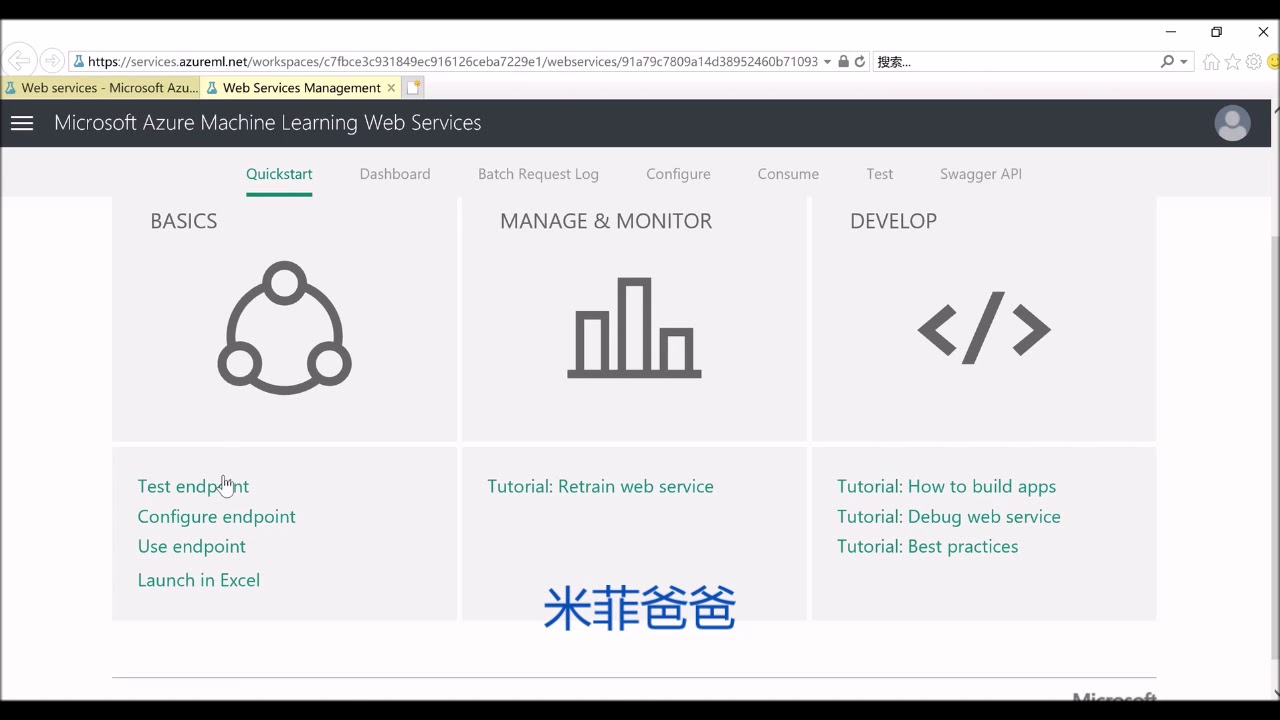Switch to the Consume tab
The height and width of the screenshot is (720, 1280).
pos(788,174)
